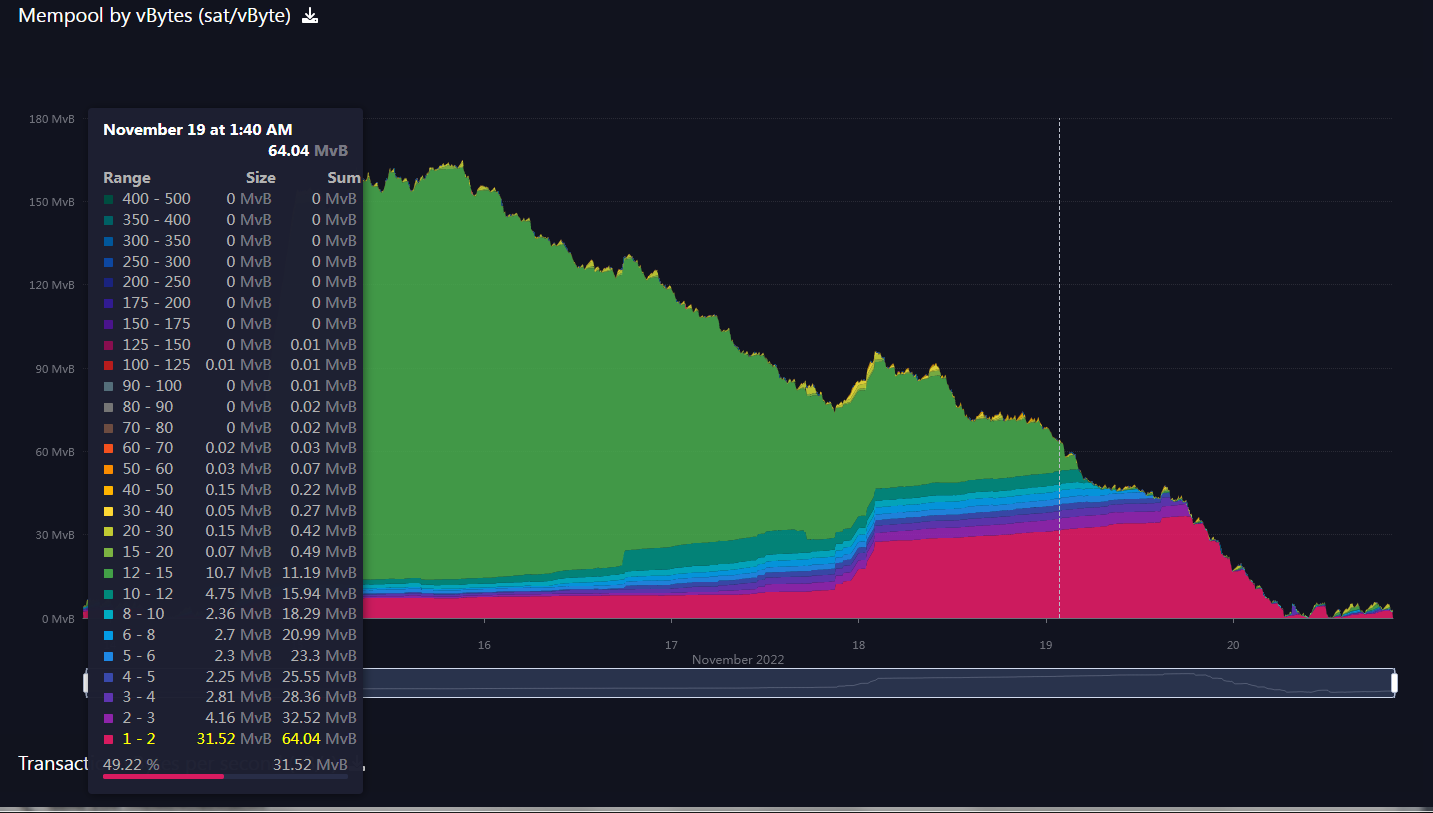This screenshot has height=813, width=1433.
Task: Click the "400 - 500" range label
Action: click(156, 199)
